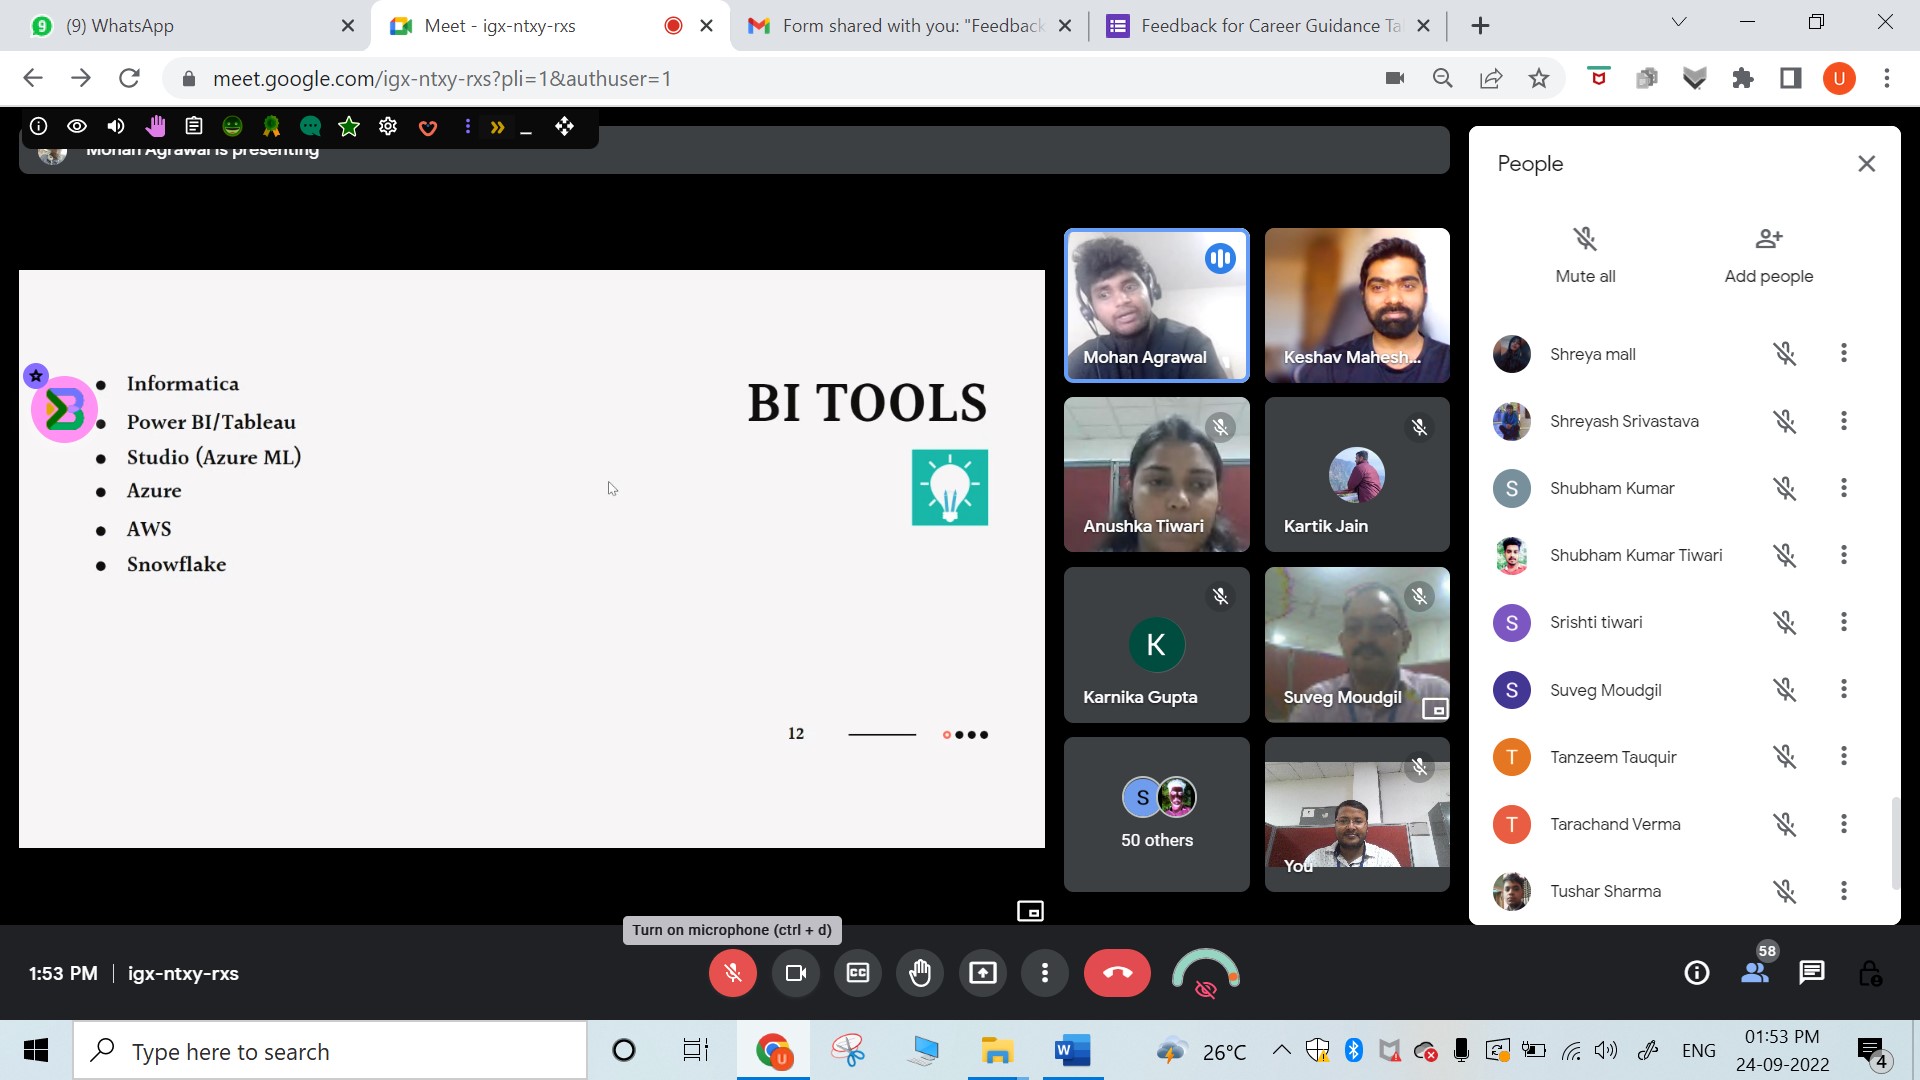Open more options for Tanzeem Tauquir
The image size is (1920, 1080).
tap(1844, 756)
